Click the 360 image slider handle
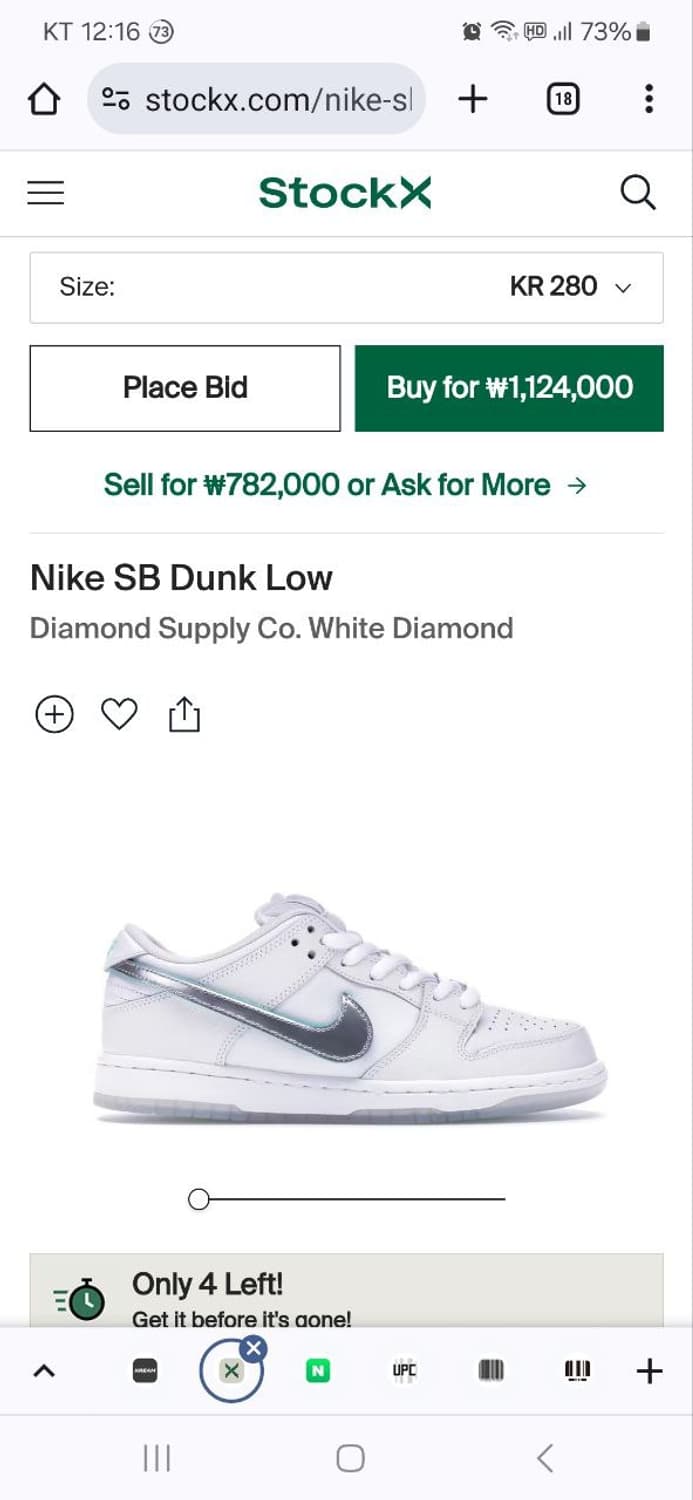The image size is (693, 1500). (199, 1199)
